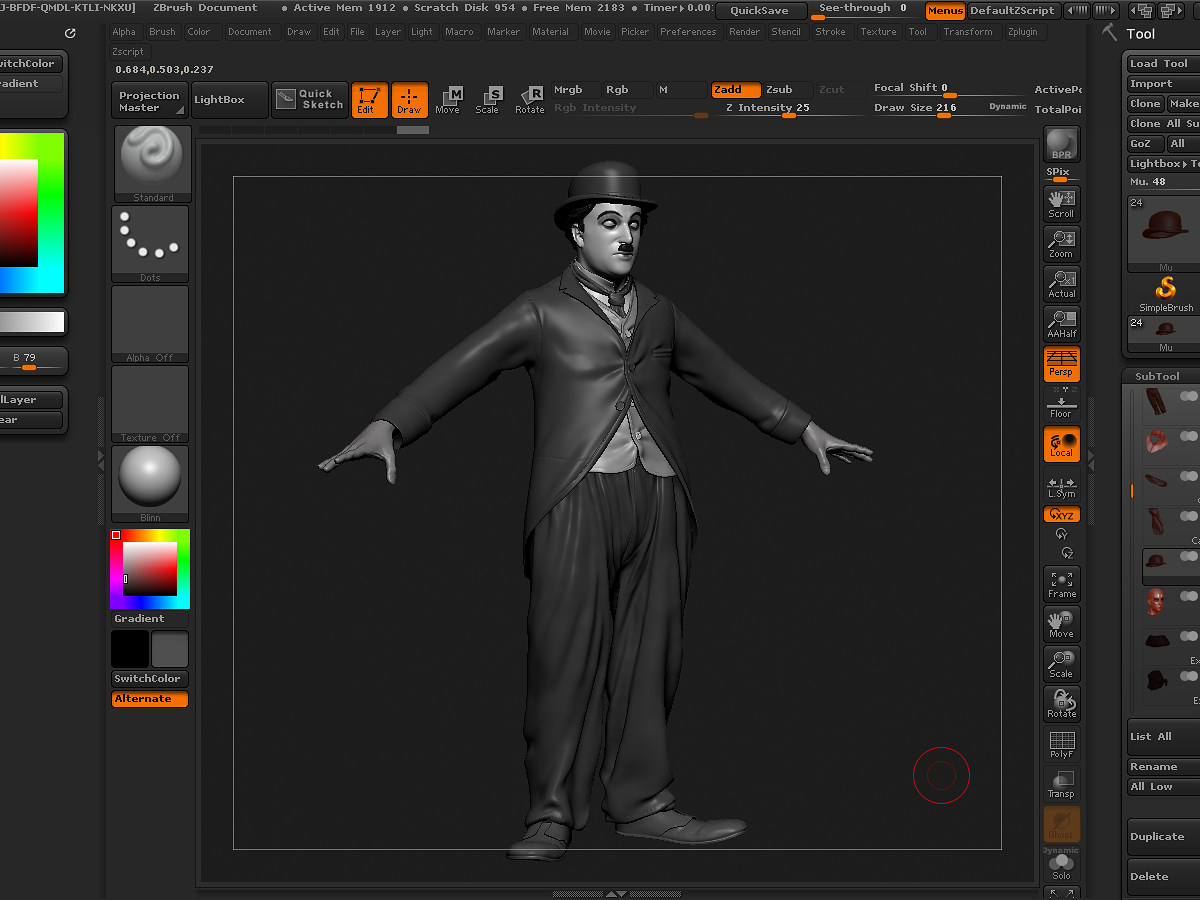Toggle XYZ rotation mode
The width and height of the screenshot is (1200, 900).
1061,515
